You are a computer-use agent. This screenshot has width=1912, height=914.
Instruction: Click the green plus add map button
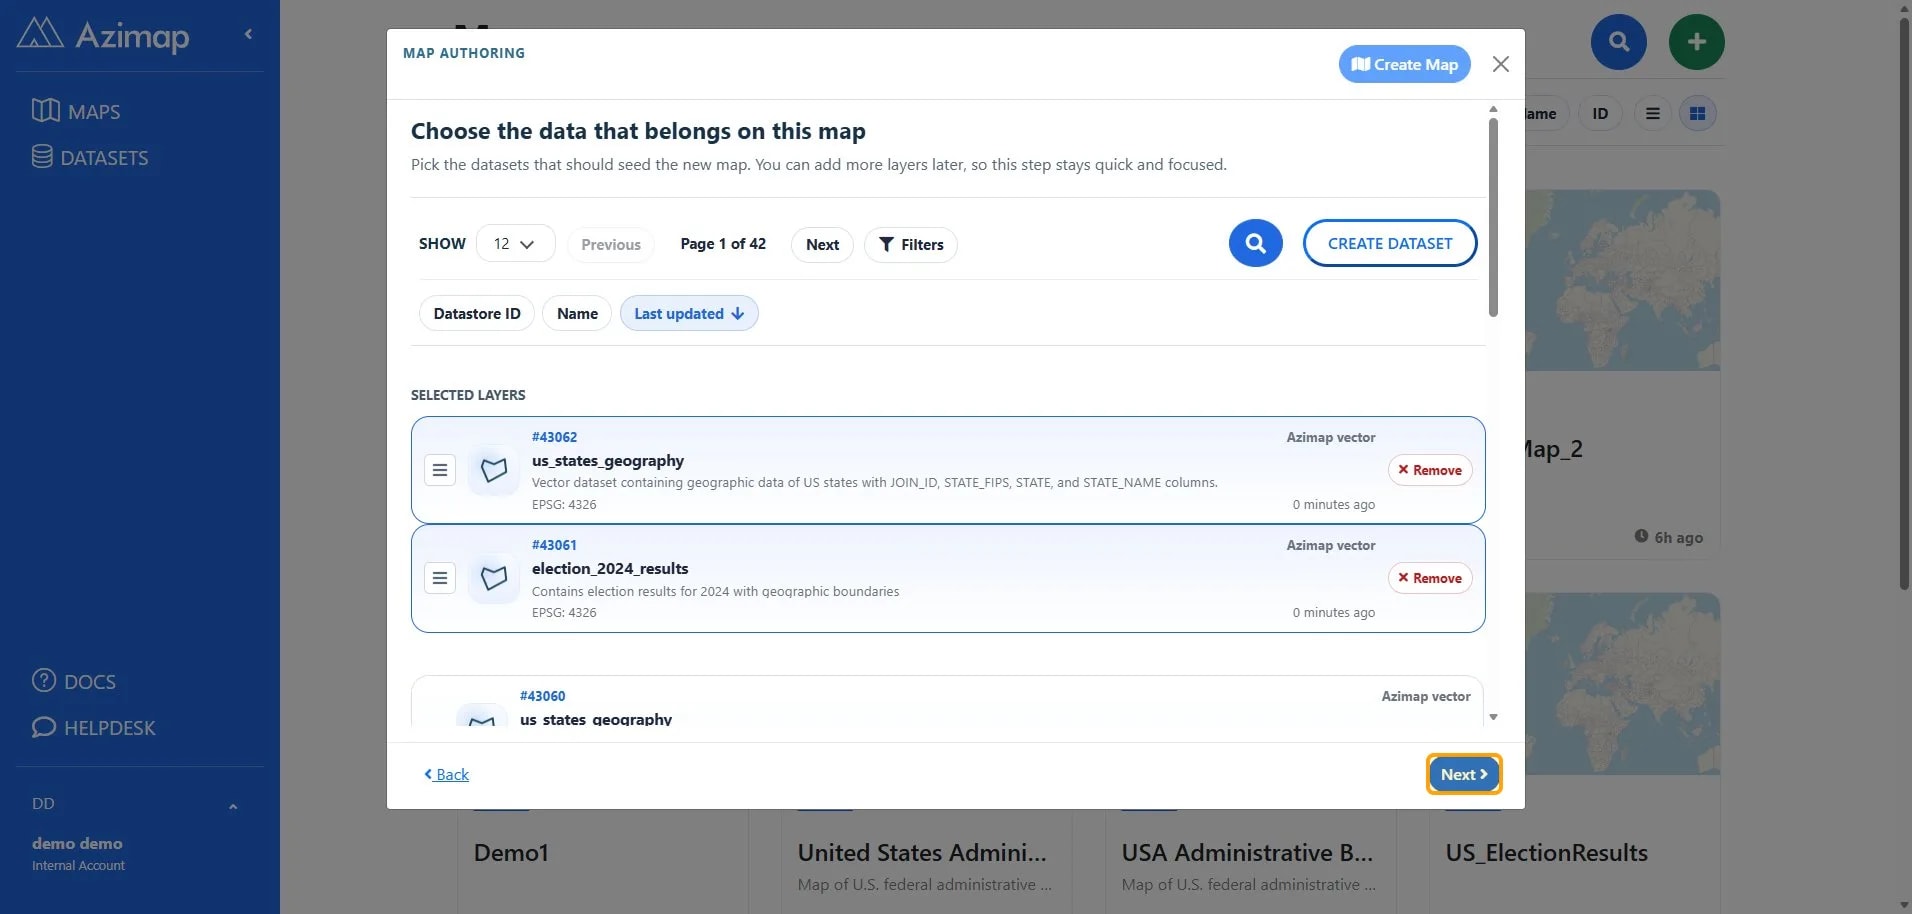(x=1696, y=42)
